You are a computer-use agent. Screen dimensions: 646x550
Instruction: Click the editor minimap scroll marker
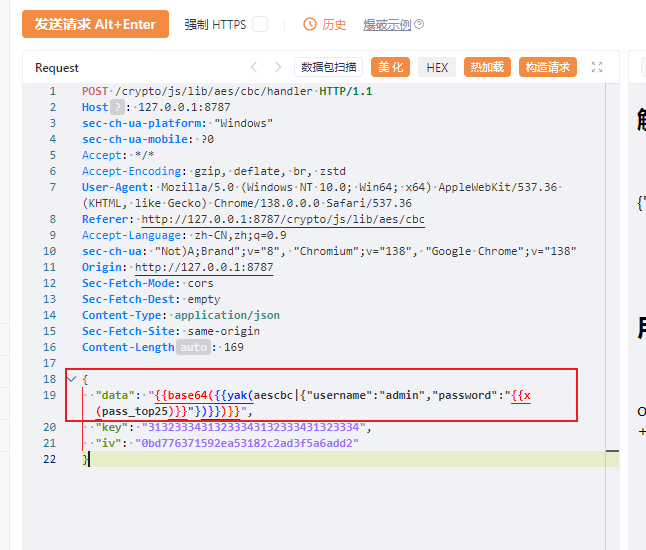pos(612,451)
